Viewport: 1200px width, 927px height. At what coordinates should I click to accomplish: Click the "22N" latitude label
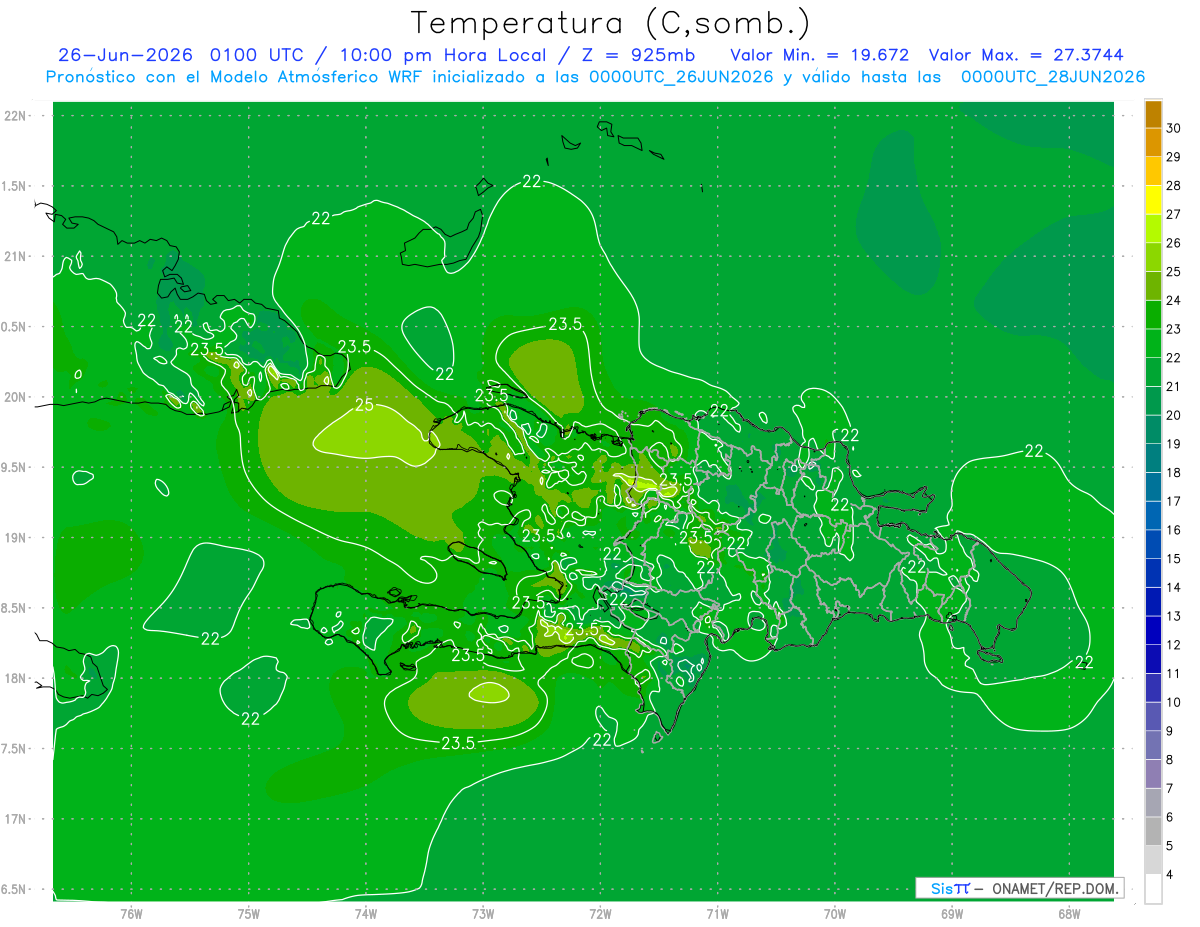pos(16,116)
